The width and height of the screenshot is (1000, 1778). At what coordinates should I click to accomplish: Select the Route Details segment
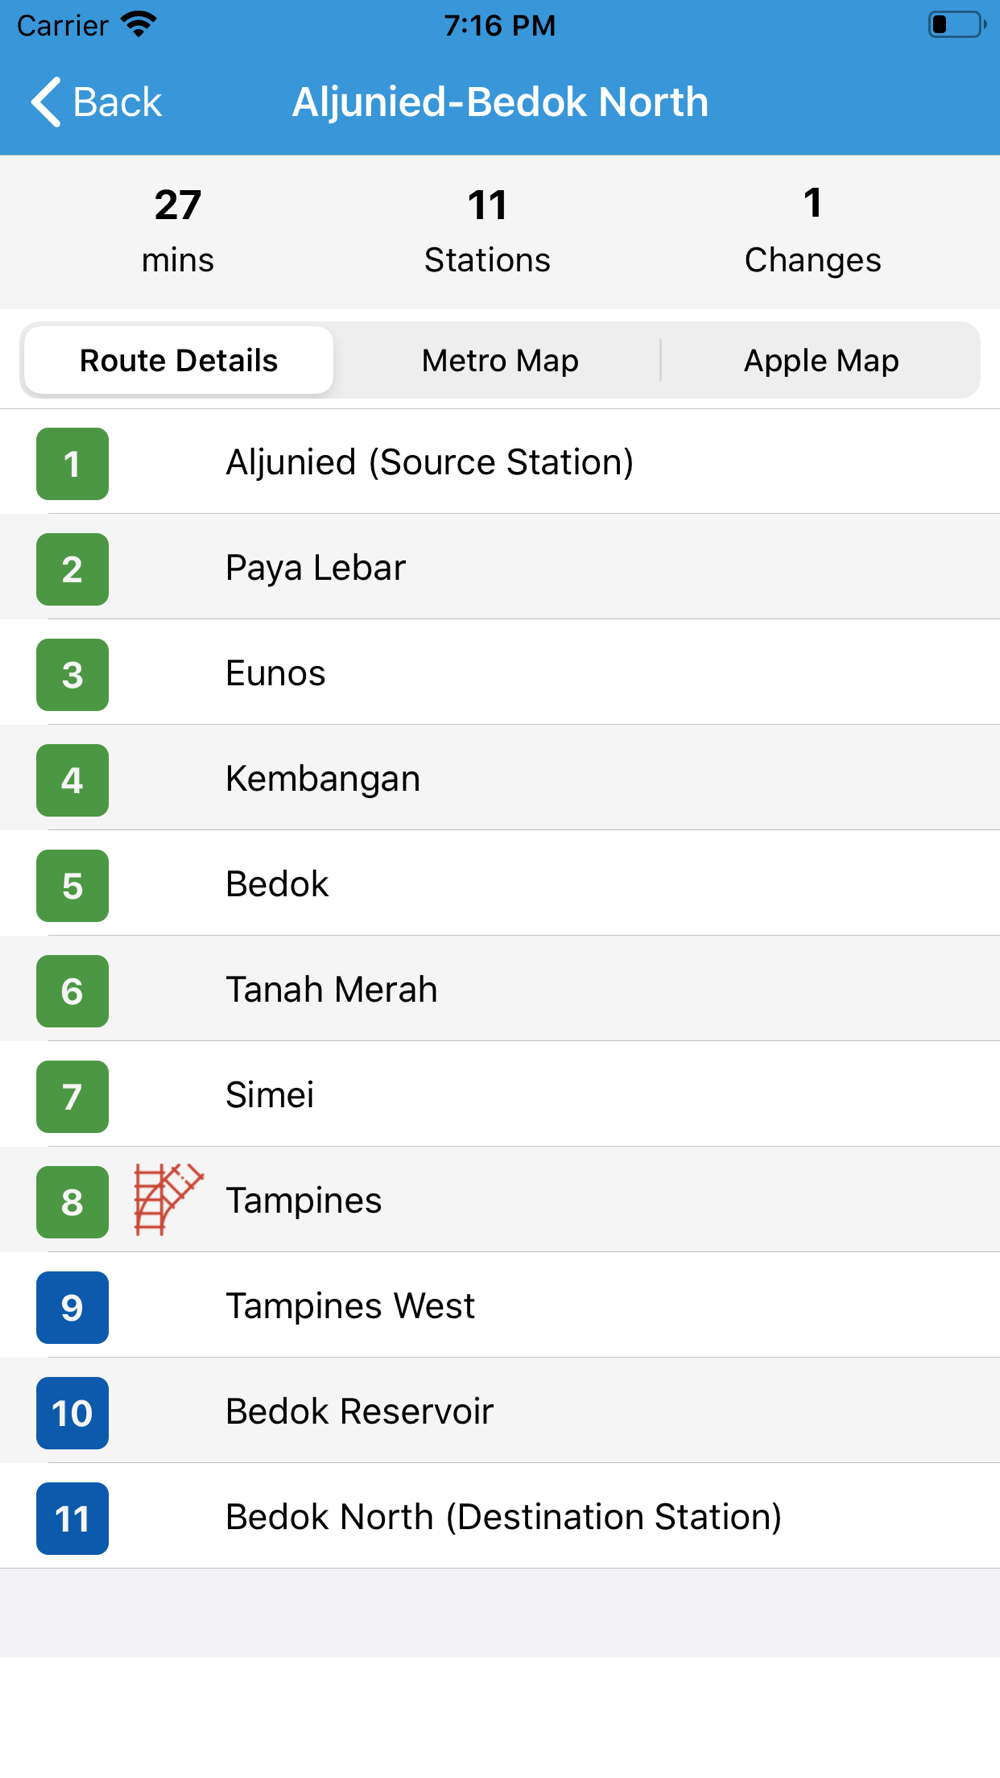[179, 360]
